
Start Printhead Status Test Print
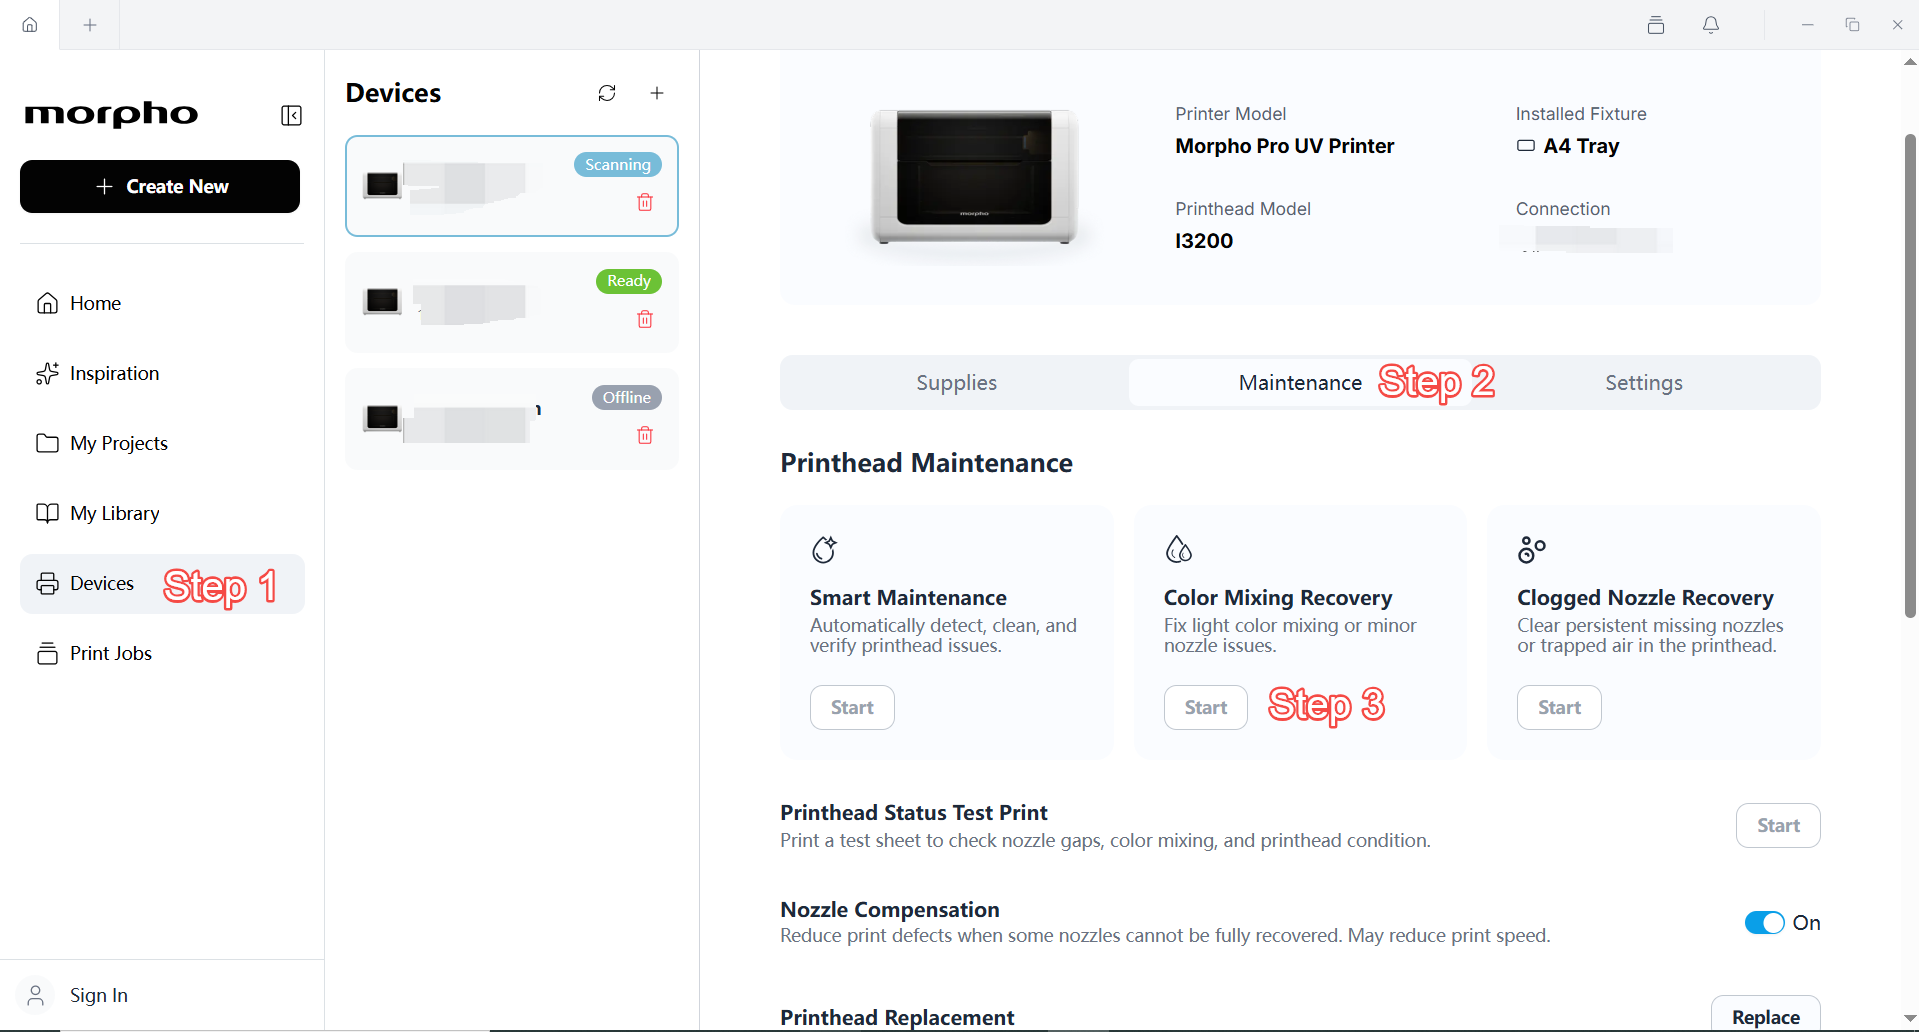(1778, 826)
